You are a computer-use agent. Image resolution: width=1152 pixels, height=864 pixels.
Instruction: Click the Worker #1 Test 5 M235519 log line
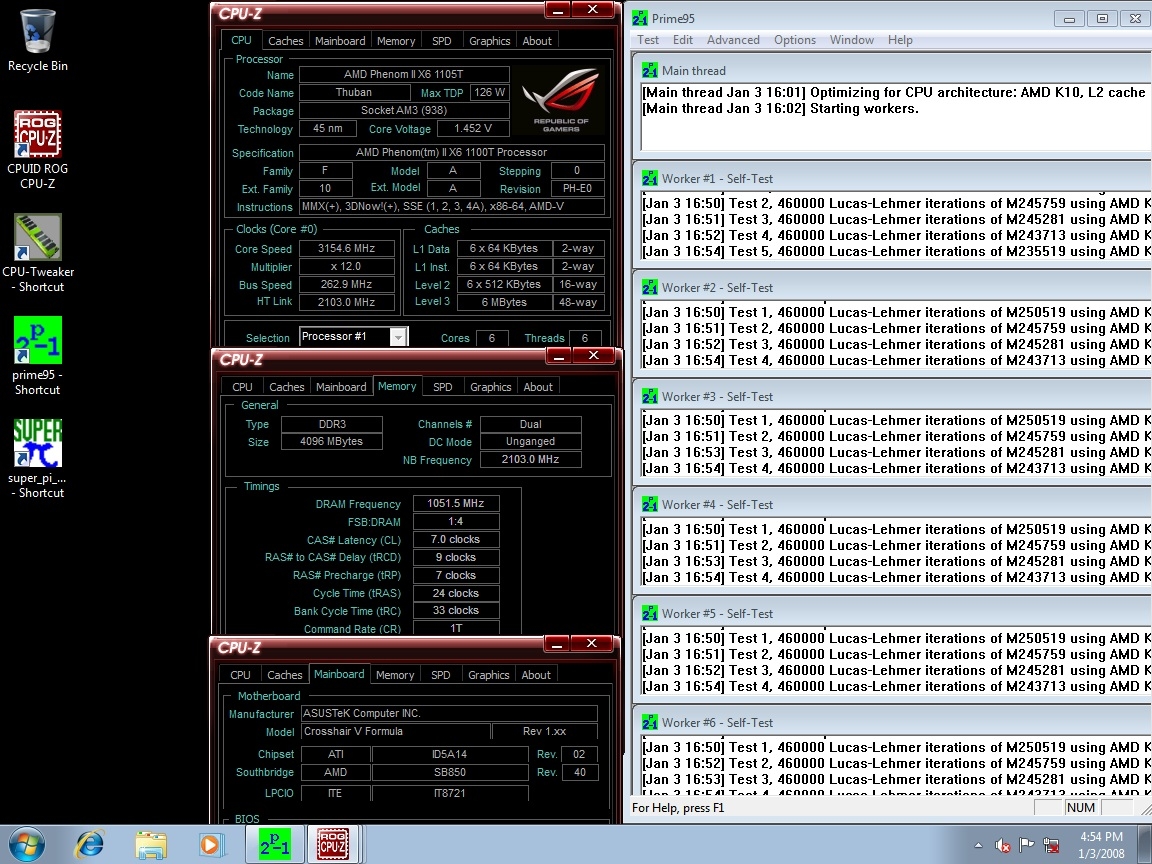pyautogui.click(x=896, y=252)
